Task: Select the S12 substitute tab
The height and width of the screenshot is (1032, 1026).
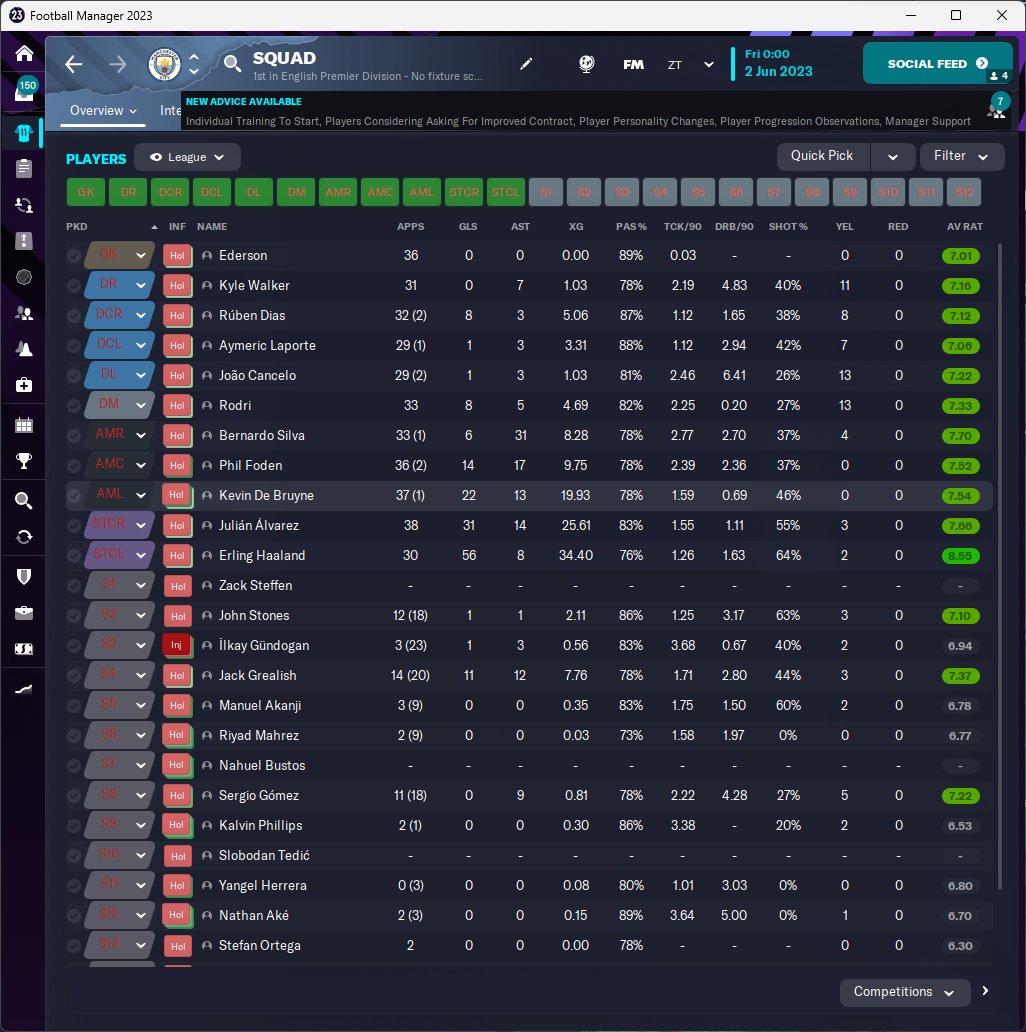Action: [964, 192]
